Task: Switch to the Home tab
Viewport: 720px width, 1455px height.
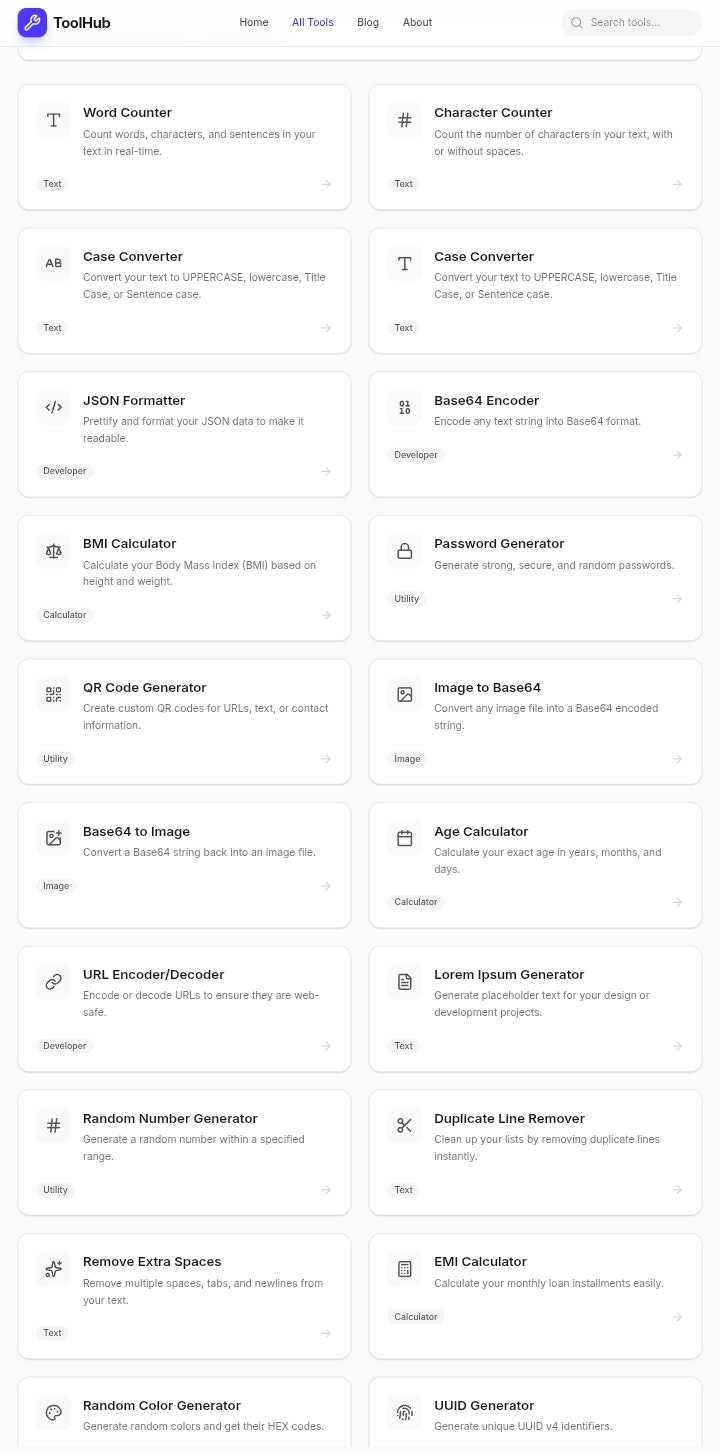Action: click(253, 22)
